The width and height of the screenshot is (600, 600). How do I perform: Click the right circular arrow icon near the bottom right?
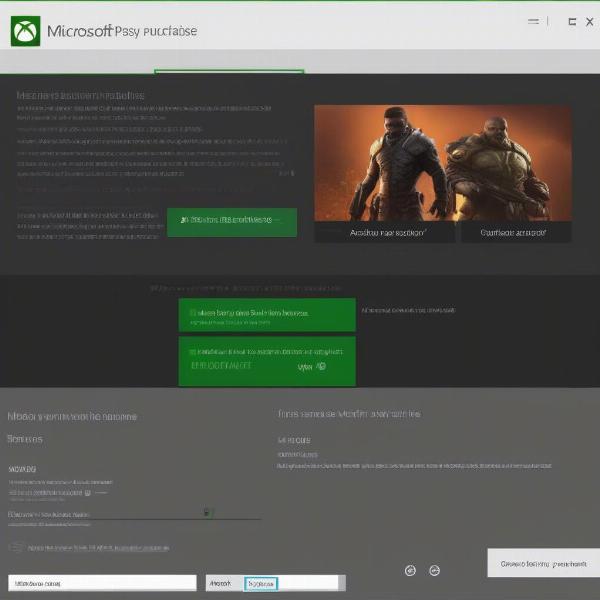tap(434, 571)
